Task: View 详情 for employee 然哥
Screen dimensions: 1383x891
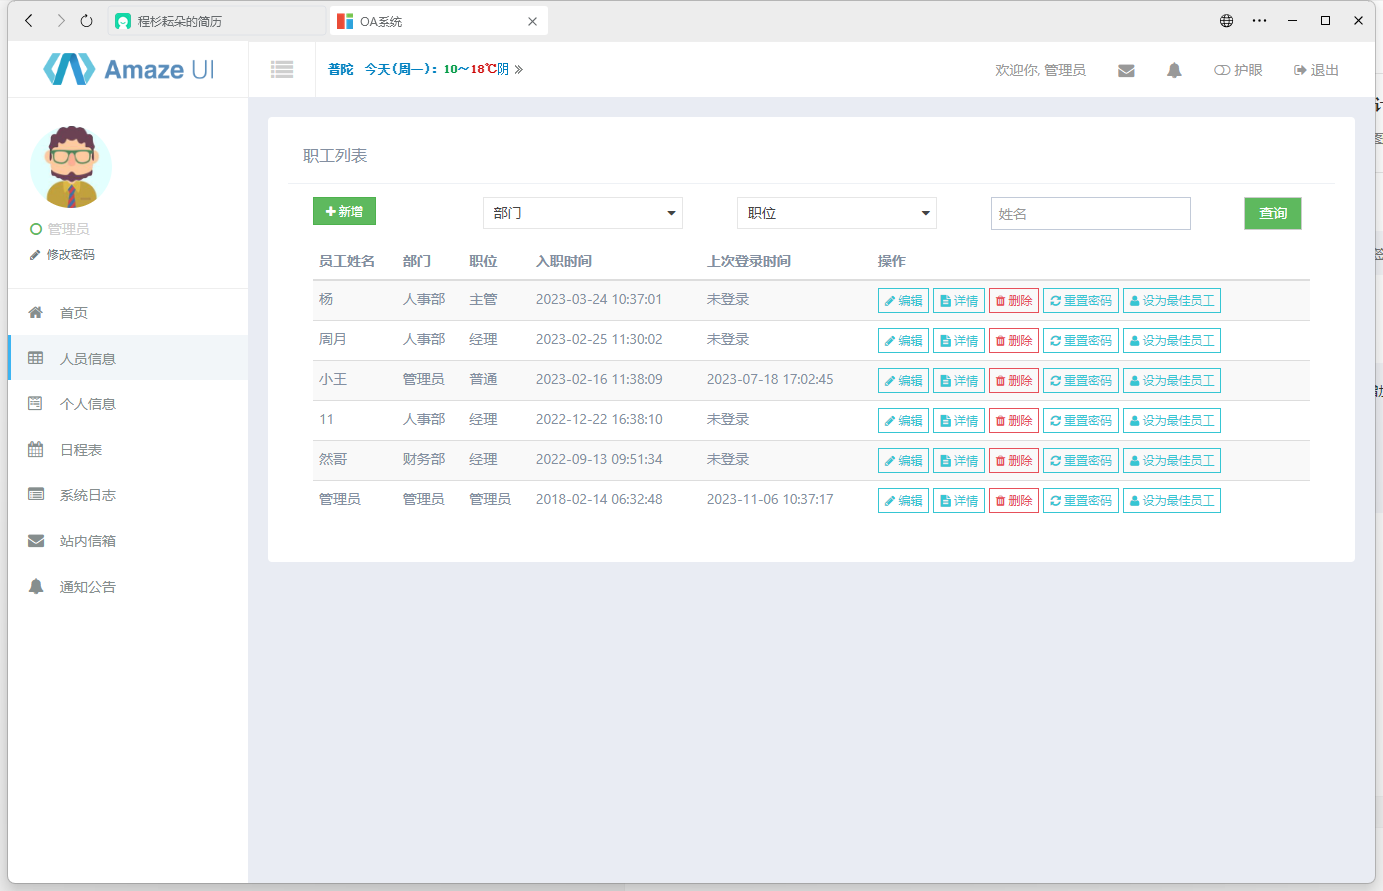Action: click(x=959, y=461)
